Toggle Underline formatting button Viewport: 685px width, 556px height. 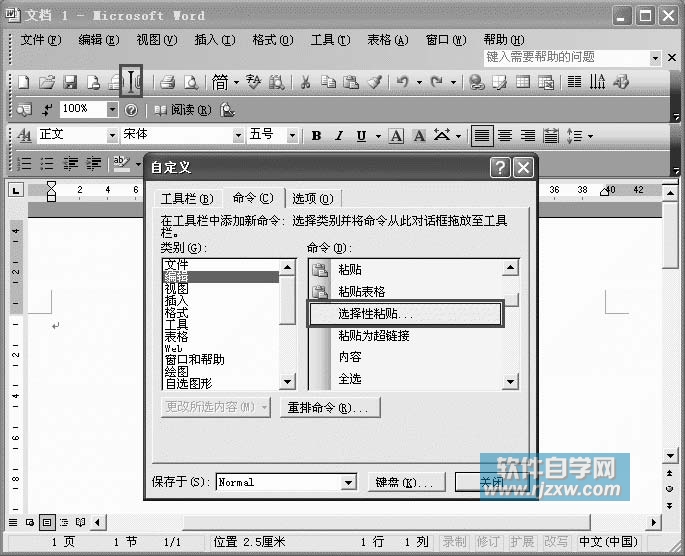pos(361,136)
